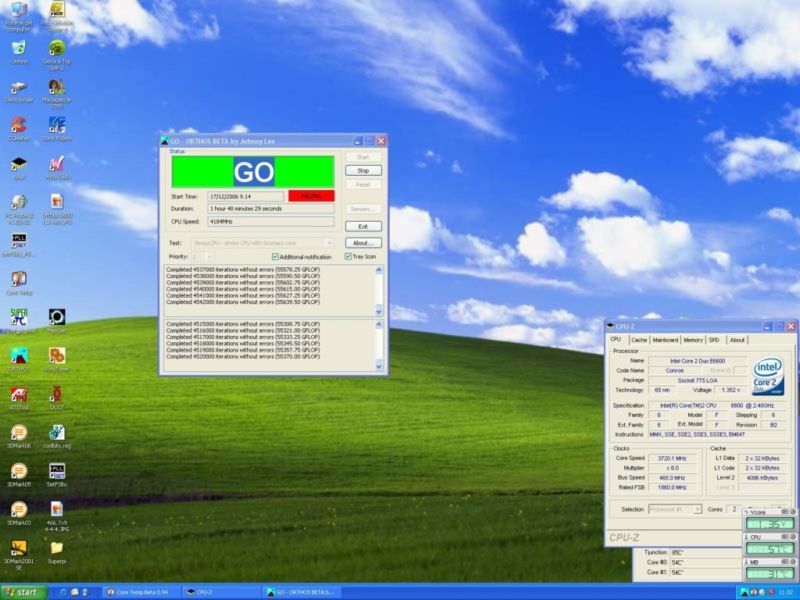Image resolution: width=800 pixels, height=600 pixels.
Task: Switch to the Memory tab in CPU-Z
Action: pyautogui.click(x=693, y=340)
